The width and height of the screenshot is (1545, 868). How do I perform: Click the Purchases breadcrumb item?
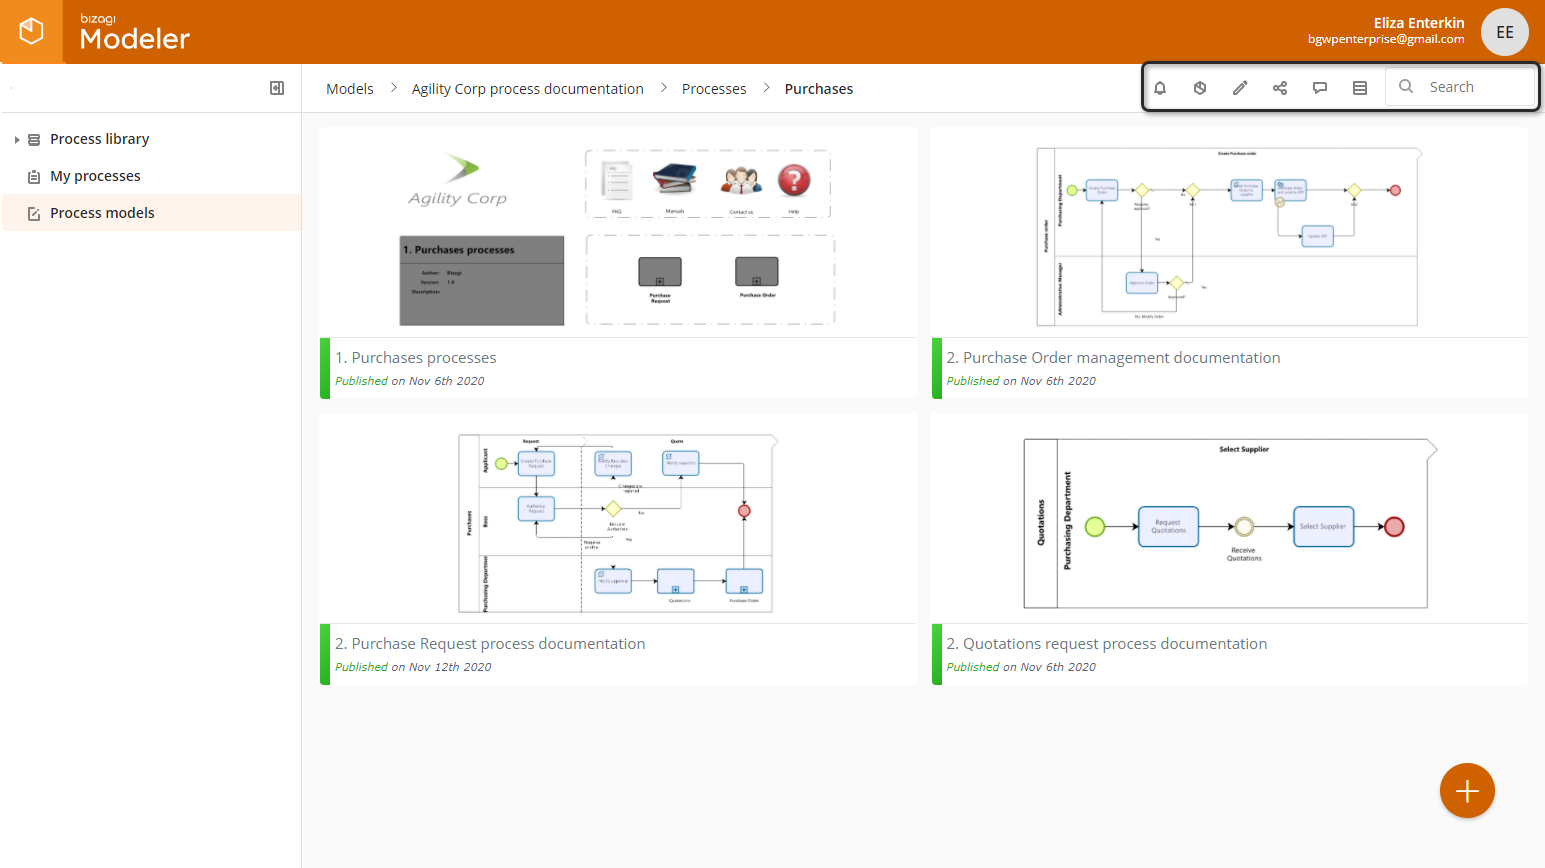[x=819, y=89]
